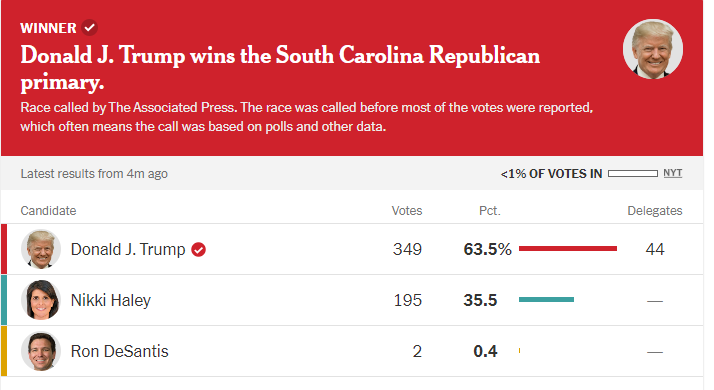Click Trump's red percentage bar
Screen dimensions: 714x390
pyautogui.click(x=568, y=249)
